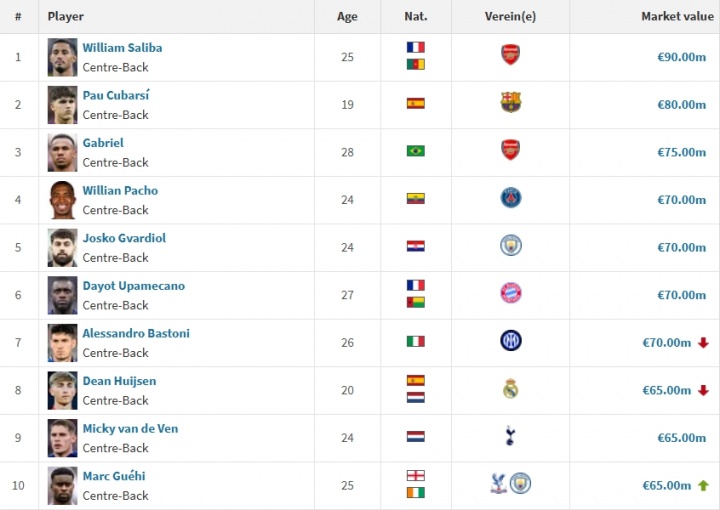Sort table by Market value column header
The image size is (720, 510).
tap(677, 16)
